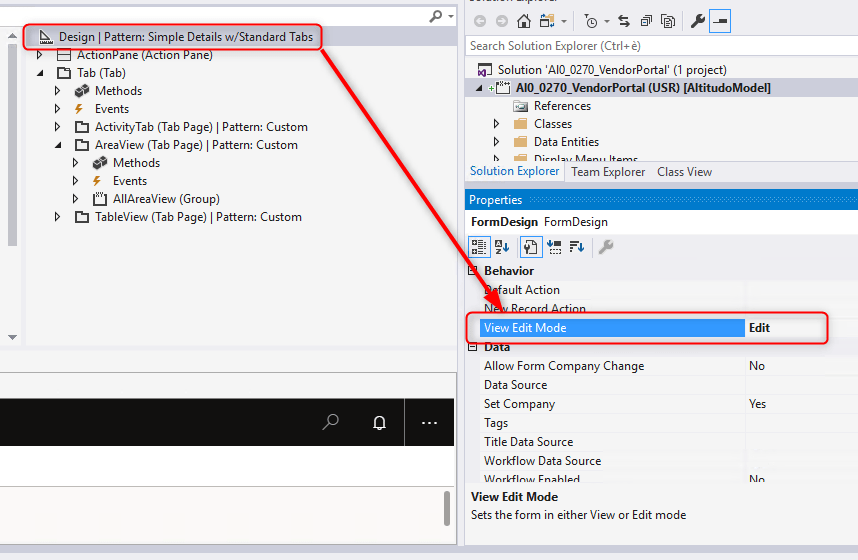The width and height of the screenshot is (858, 560).
Task: Click the magnifier search icon in dark bar
Action: point(330,423)
